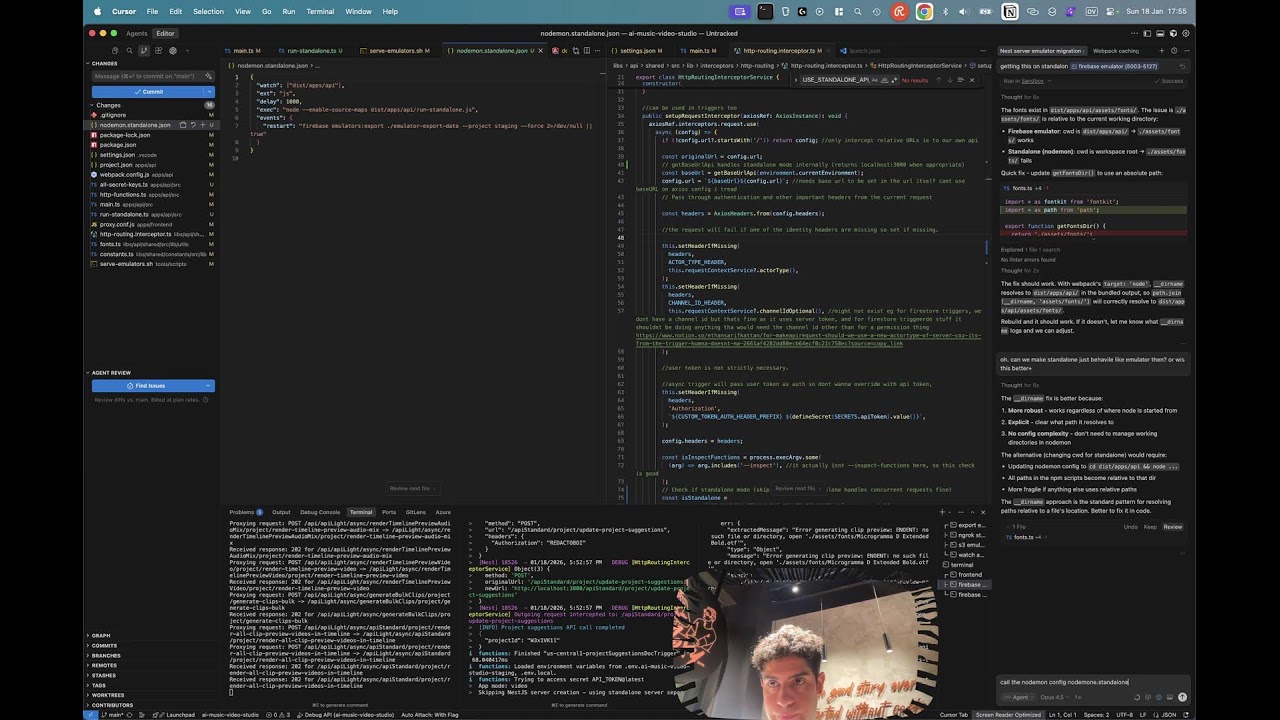This screenshot has width=1280, height=720.
Task: Close the nodemon.standalone.json editor tab
Action: tap(541, 50)
